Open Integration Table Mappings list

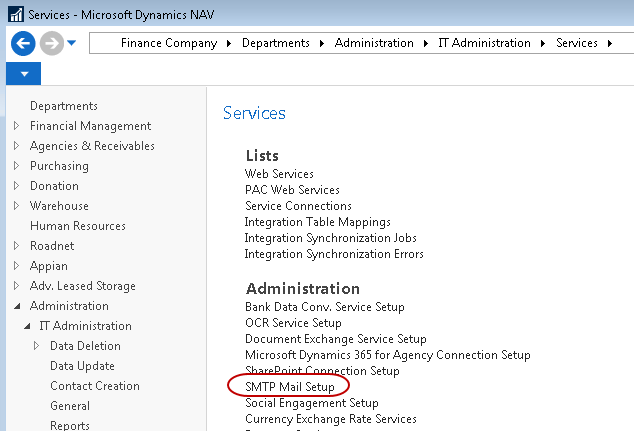[317, 222]
